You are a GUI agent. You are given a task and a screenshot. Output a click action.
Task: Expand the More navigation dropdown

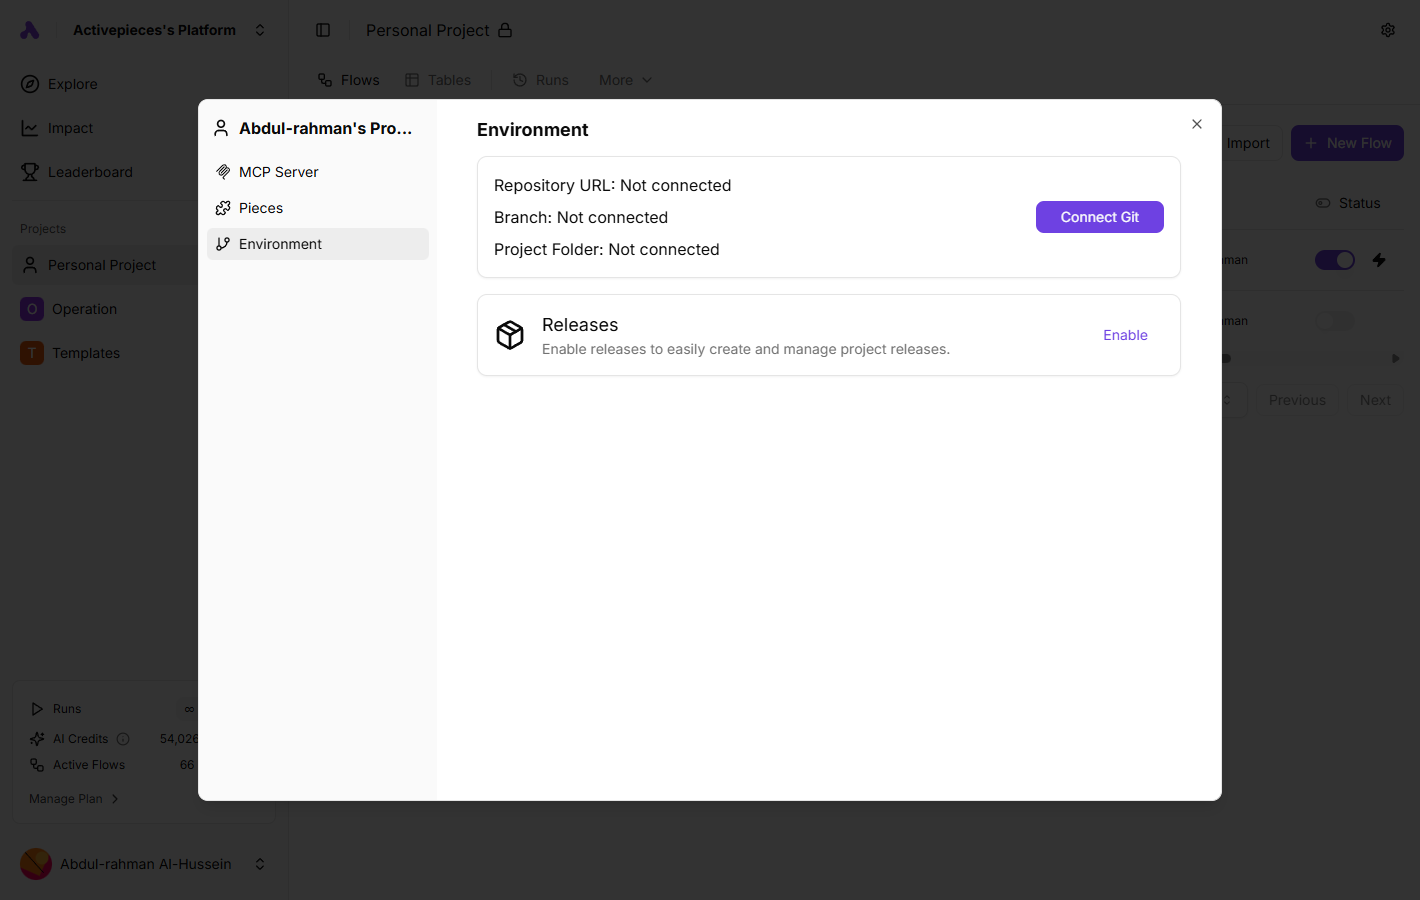click(x=624, y=80)
